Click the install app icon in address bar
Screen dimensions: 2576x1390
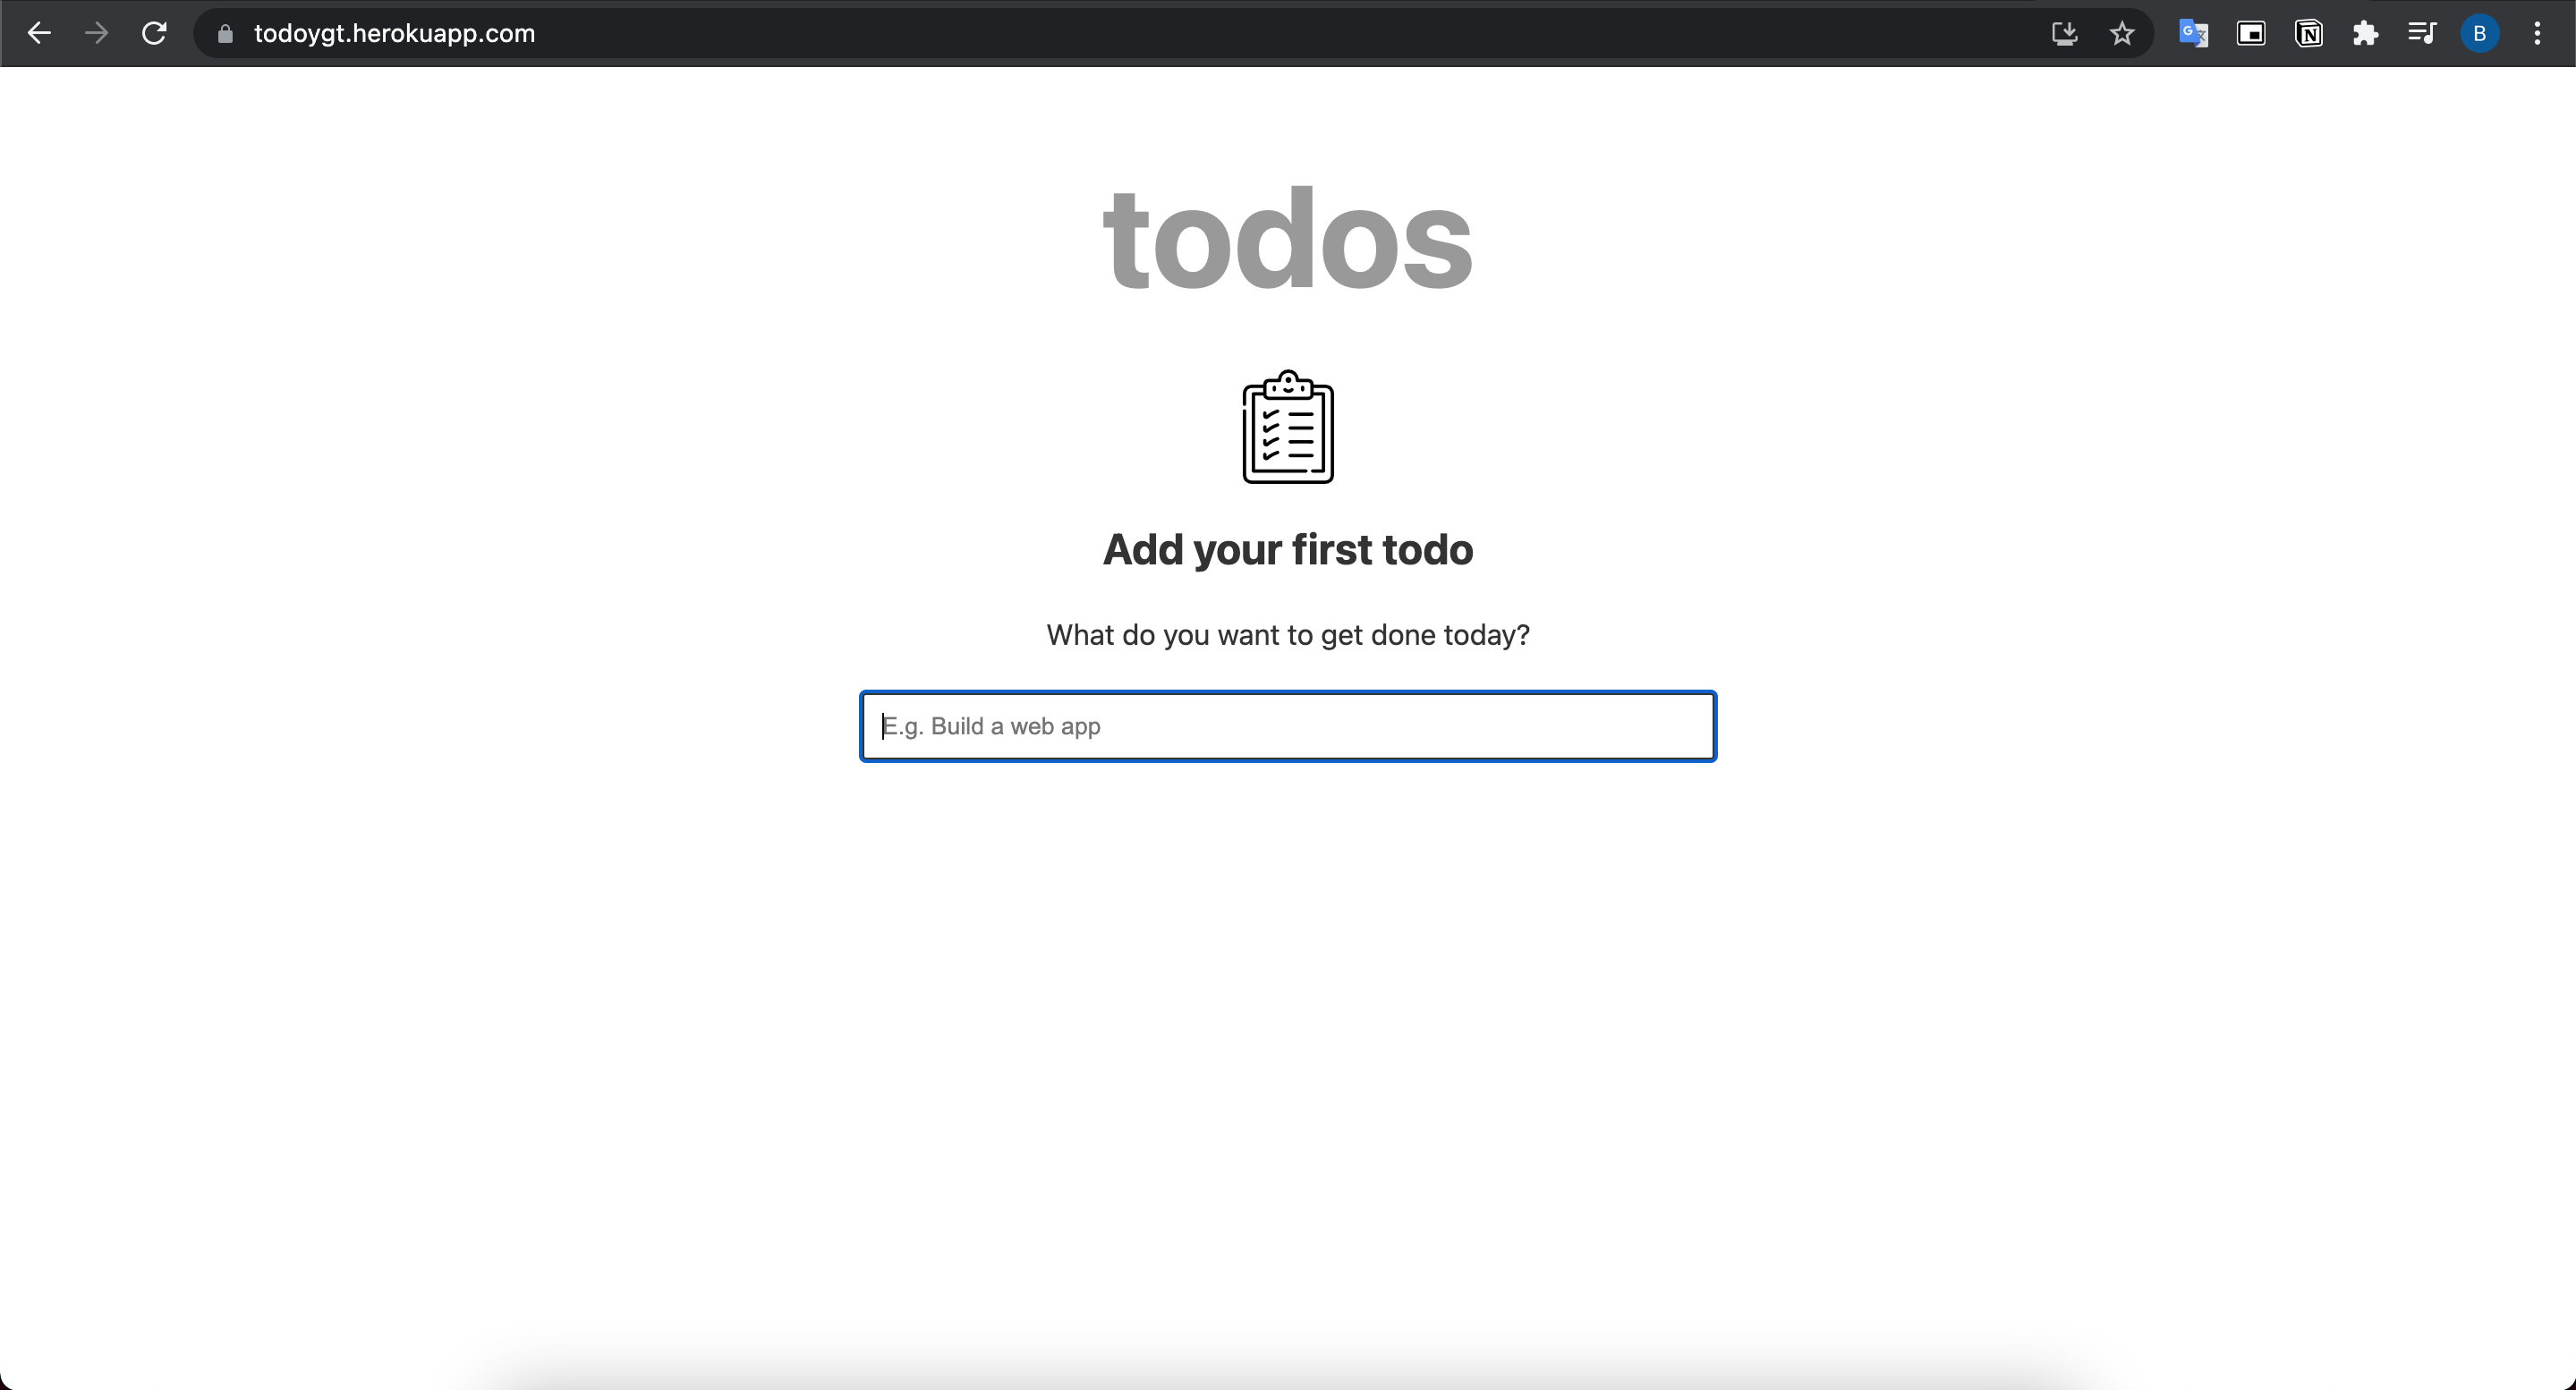(x=2065, y=34)
